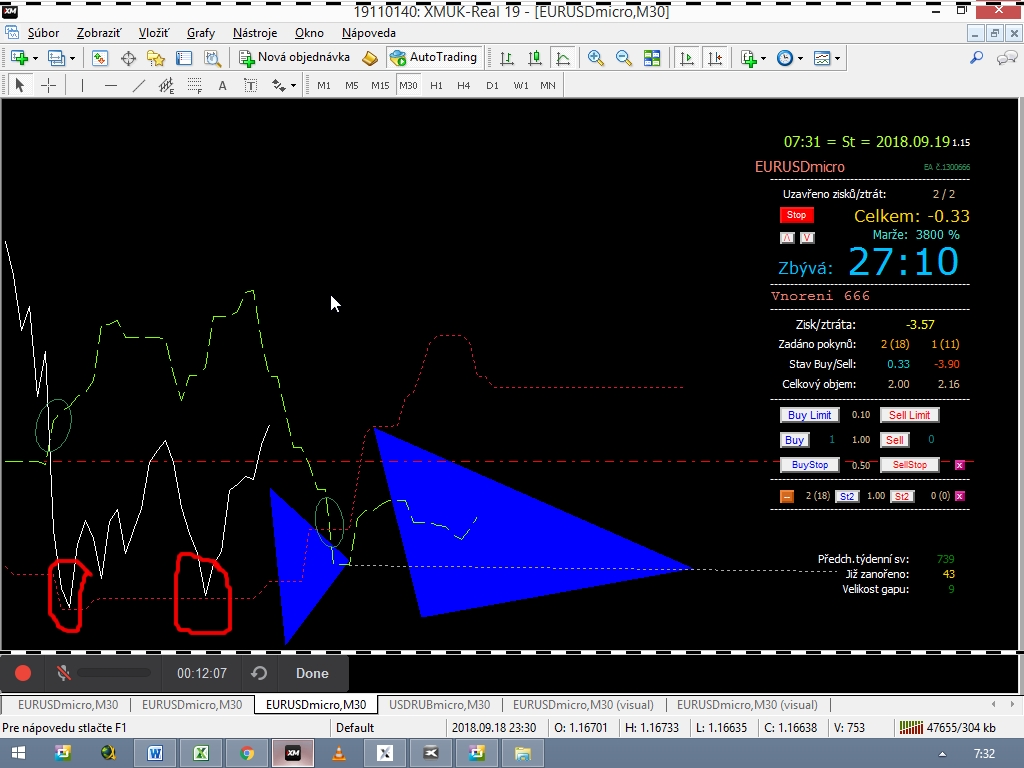Select the text 'A' drawing tool
This screenshot has width=1024, height=768.
(x=223, y=85)
